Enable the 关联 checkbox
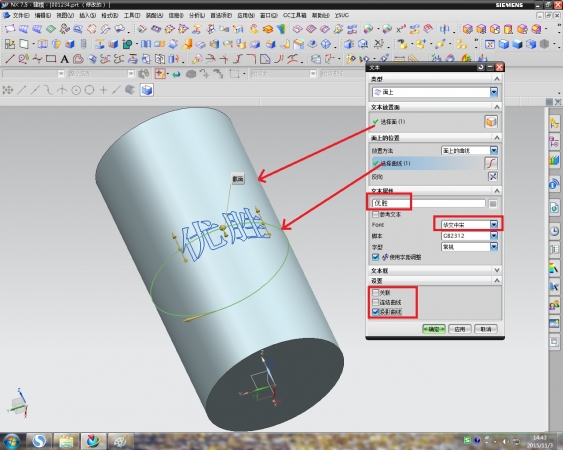Screen dimensions: 563x450 tap(376, 293)
